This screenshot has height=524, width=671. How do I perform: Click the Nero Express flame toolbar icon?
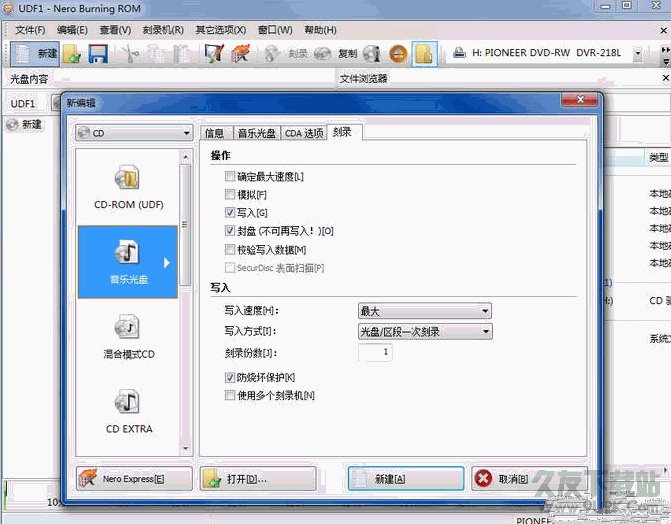click(240, 54)
